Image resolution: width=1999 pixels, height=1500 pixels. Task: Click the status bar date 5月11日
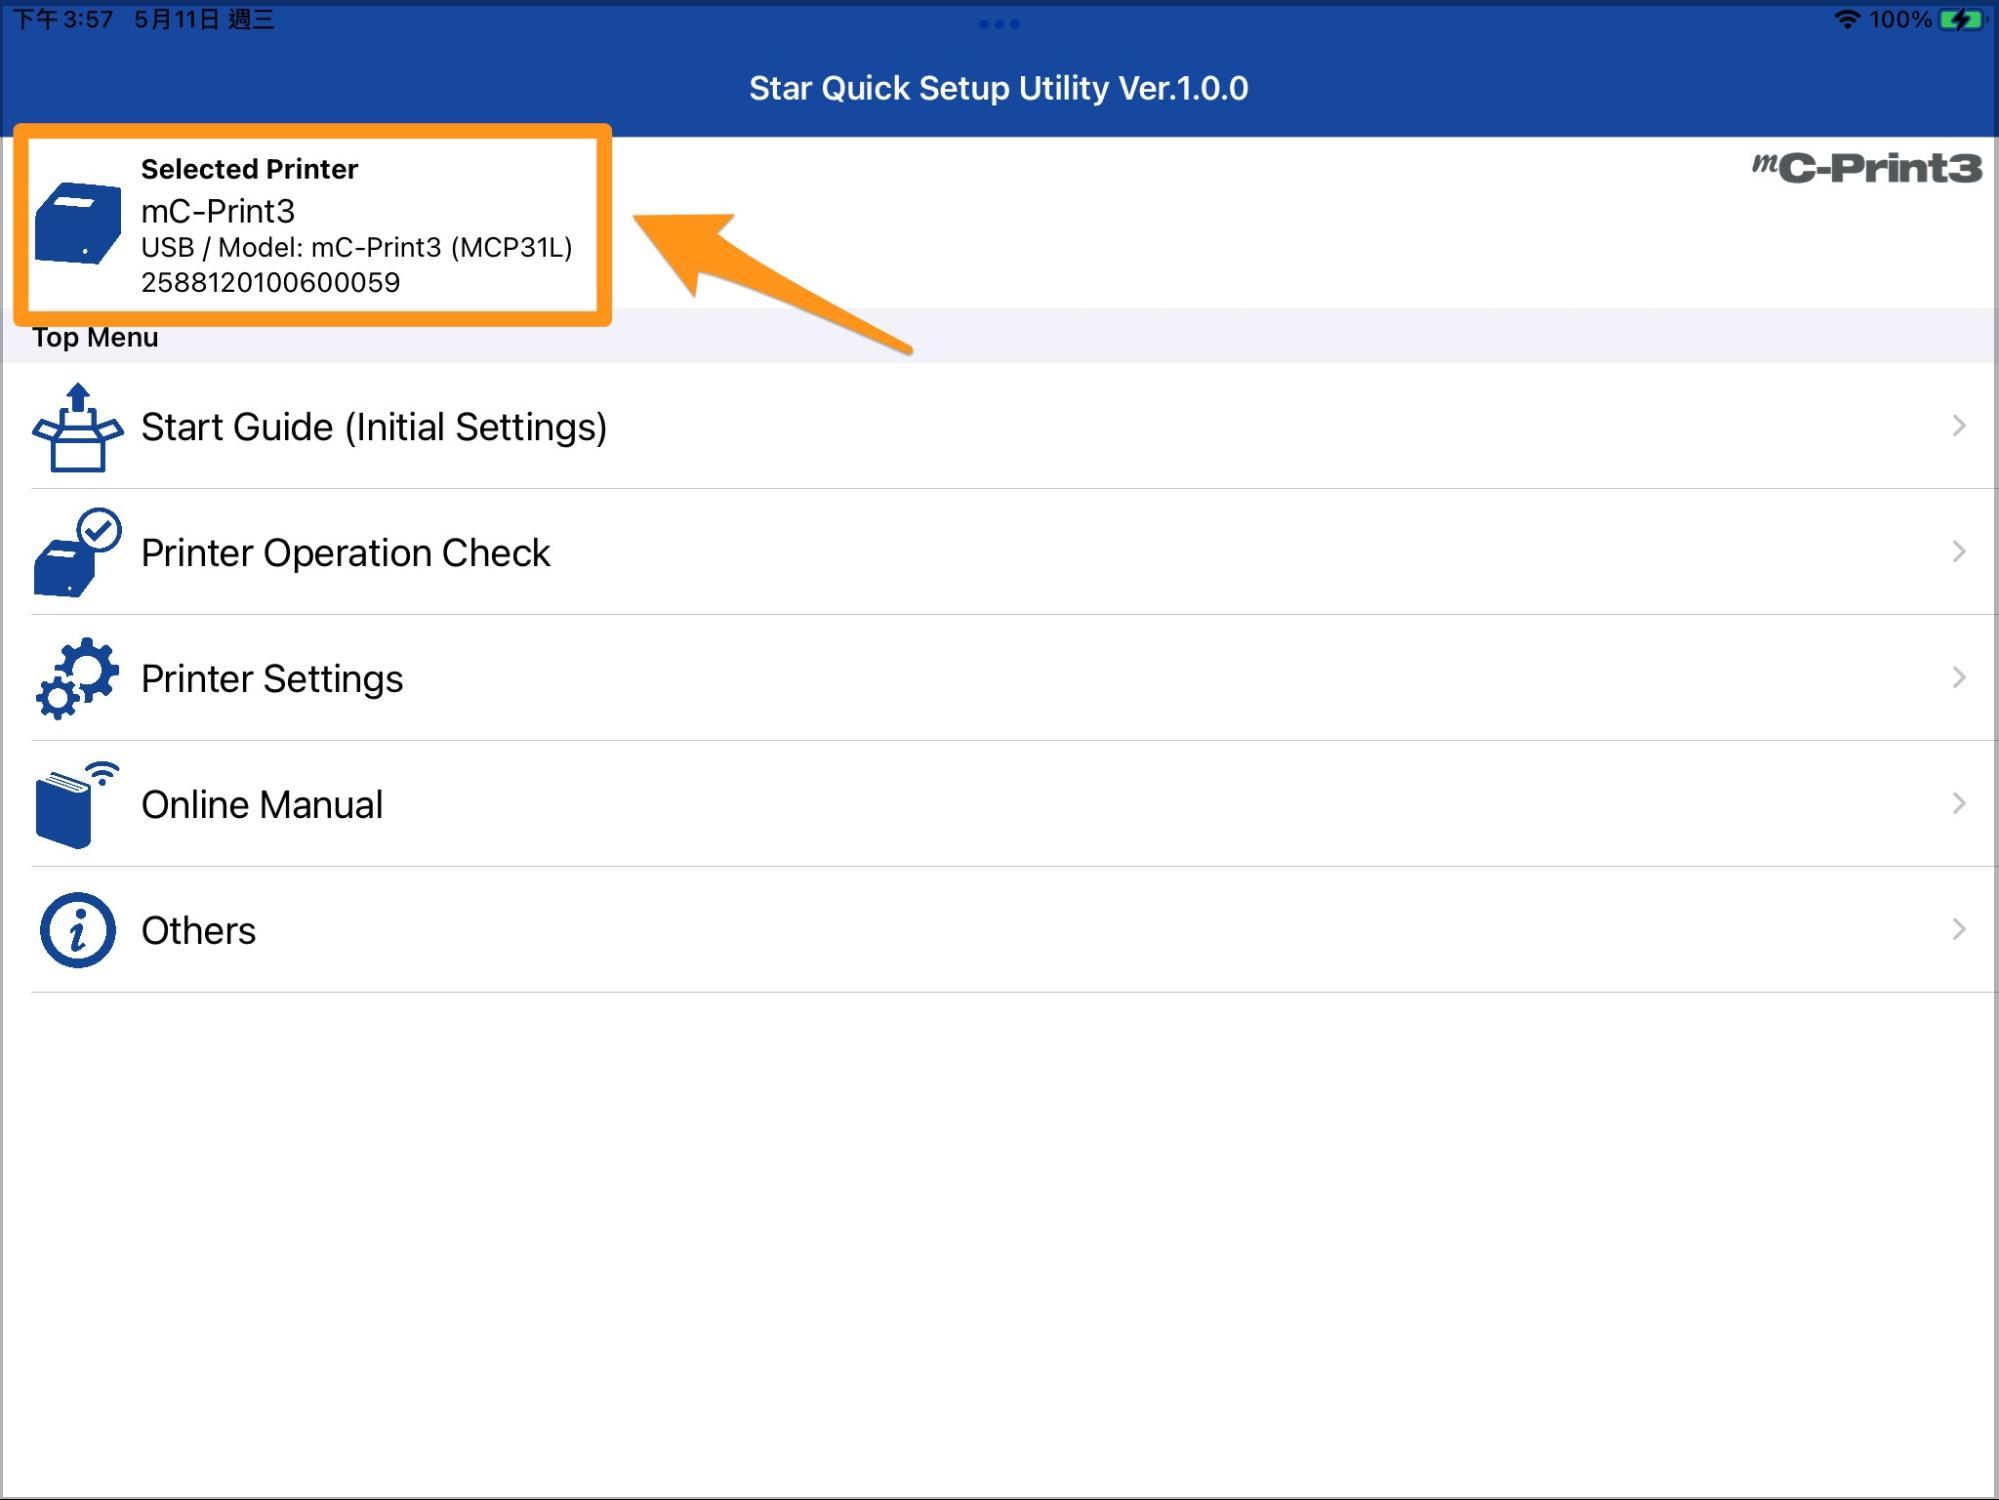177,19
